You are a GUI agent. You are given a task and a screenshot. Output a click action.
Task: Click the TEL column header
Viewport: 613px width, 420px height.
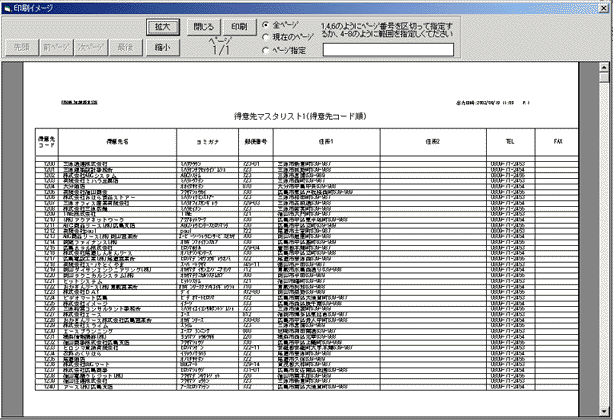pos(511,142)
